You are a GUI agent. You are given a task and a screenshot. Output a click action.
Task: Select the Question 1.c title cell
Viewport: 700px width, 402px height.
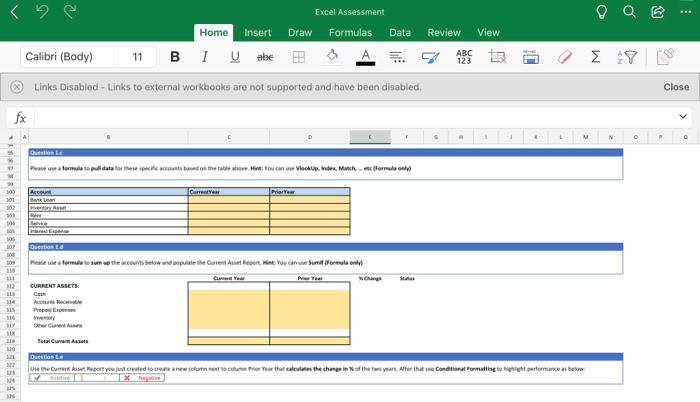pos(325,152)
